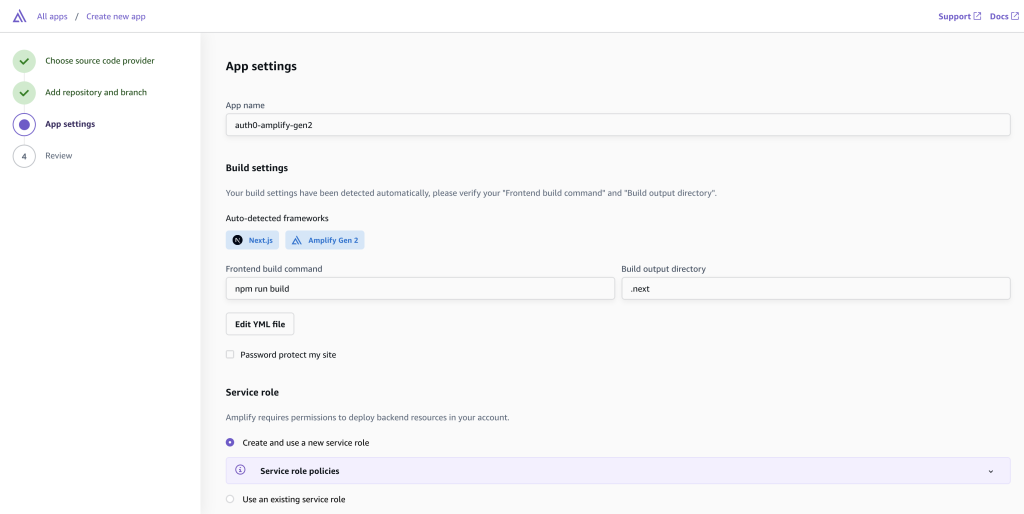Screen dimensions: 1024x514
Task: Focus the Frontend build command field
Action: [x=420, y=289]
